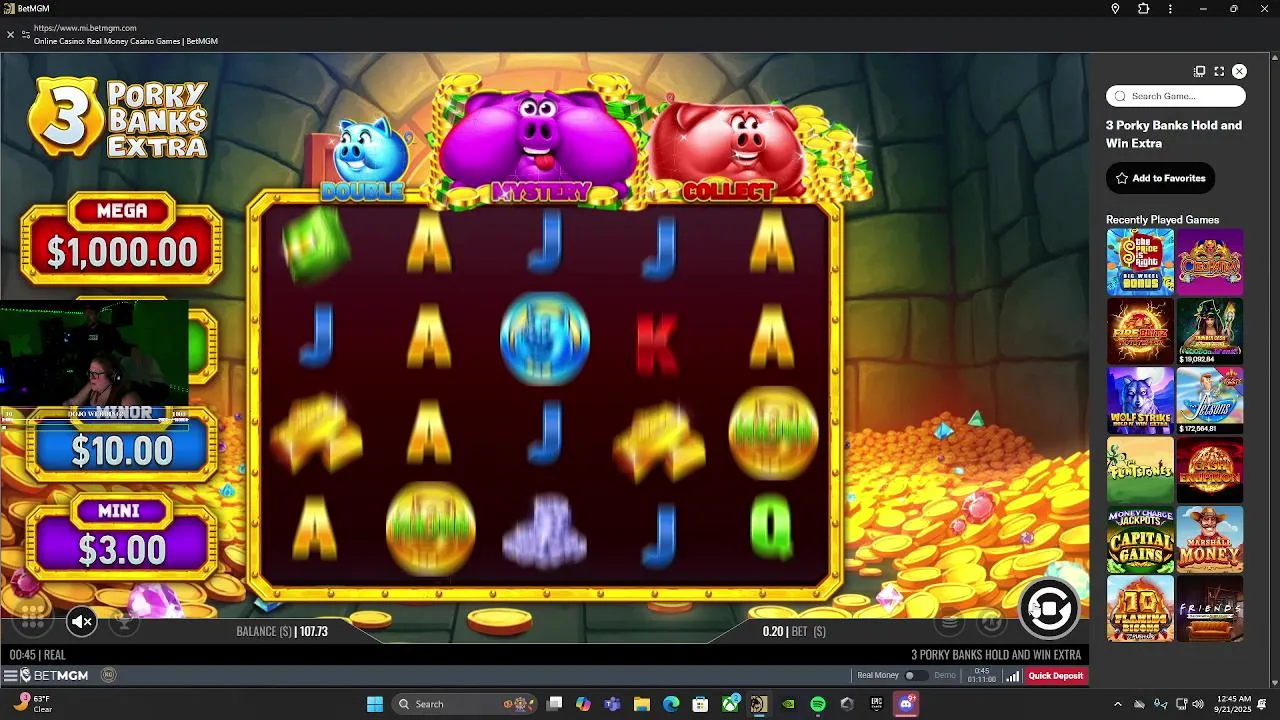Viewport: 1280px width, 720px height.
Task: Focus the Search Game field
Action: (1176, 96)
